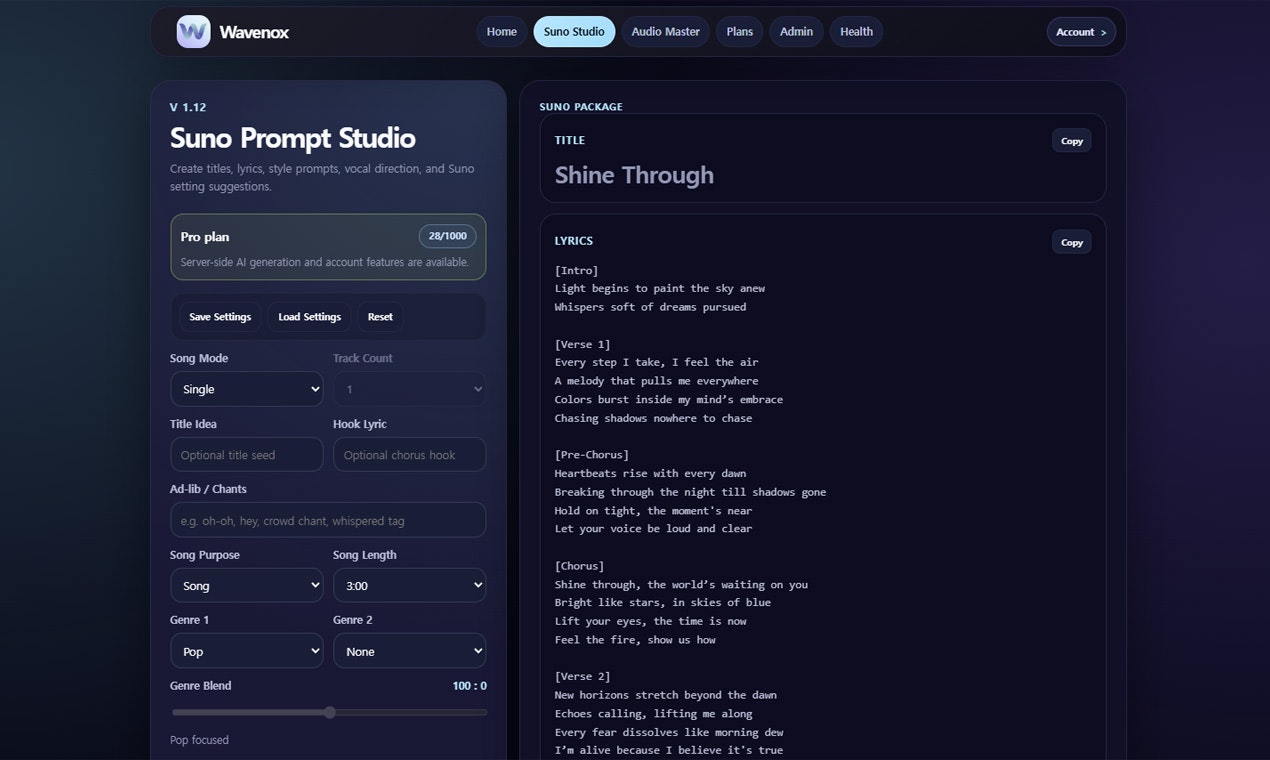The height and width of the screenshot is (760, 1270).
Task: Open the Health nav tab
Action: pyautogui.click(x=856, y=32)
